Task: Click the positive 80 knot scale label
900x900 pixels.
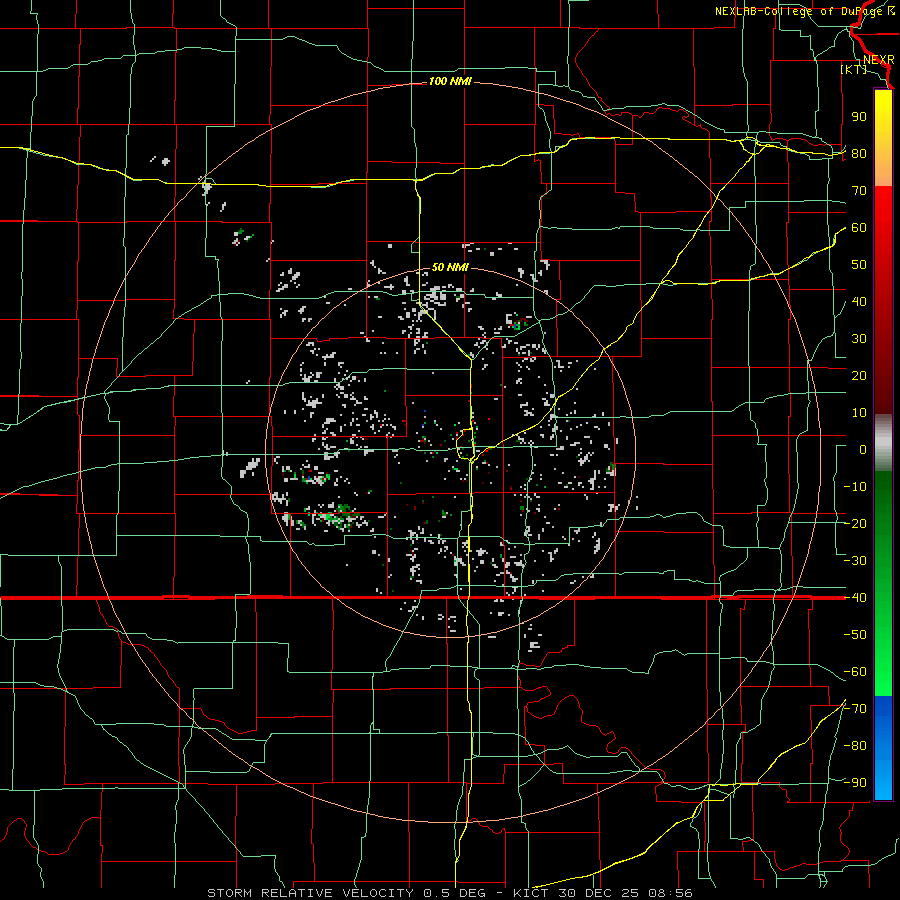Action: pos(859,154)
